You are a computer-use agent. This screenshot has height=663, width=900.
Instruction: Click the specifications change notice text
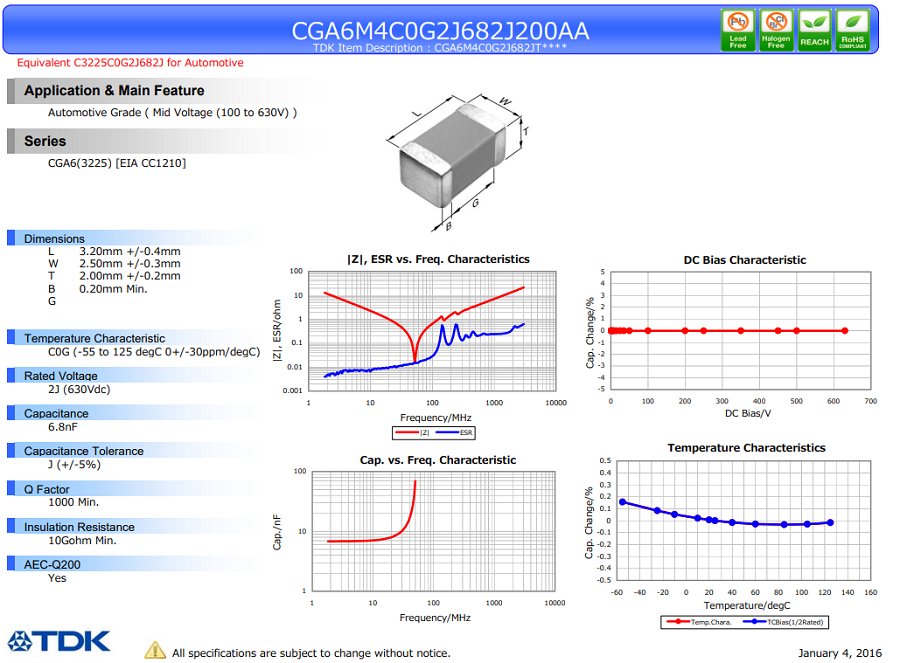point(311,653)
